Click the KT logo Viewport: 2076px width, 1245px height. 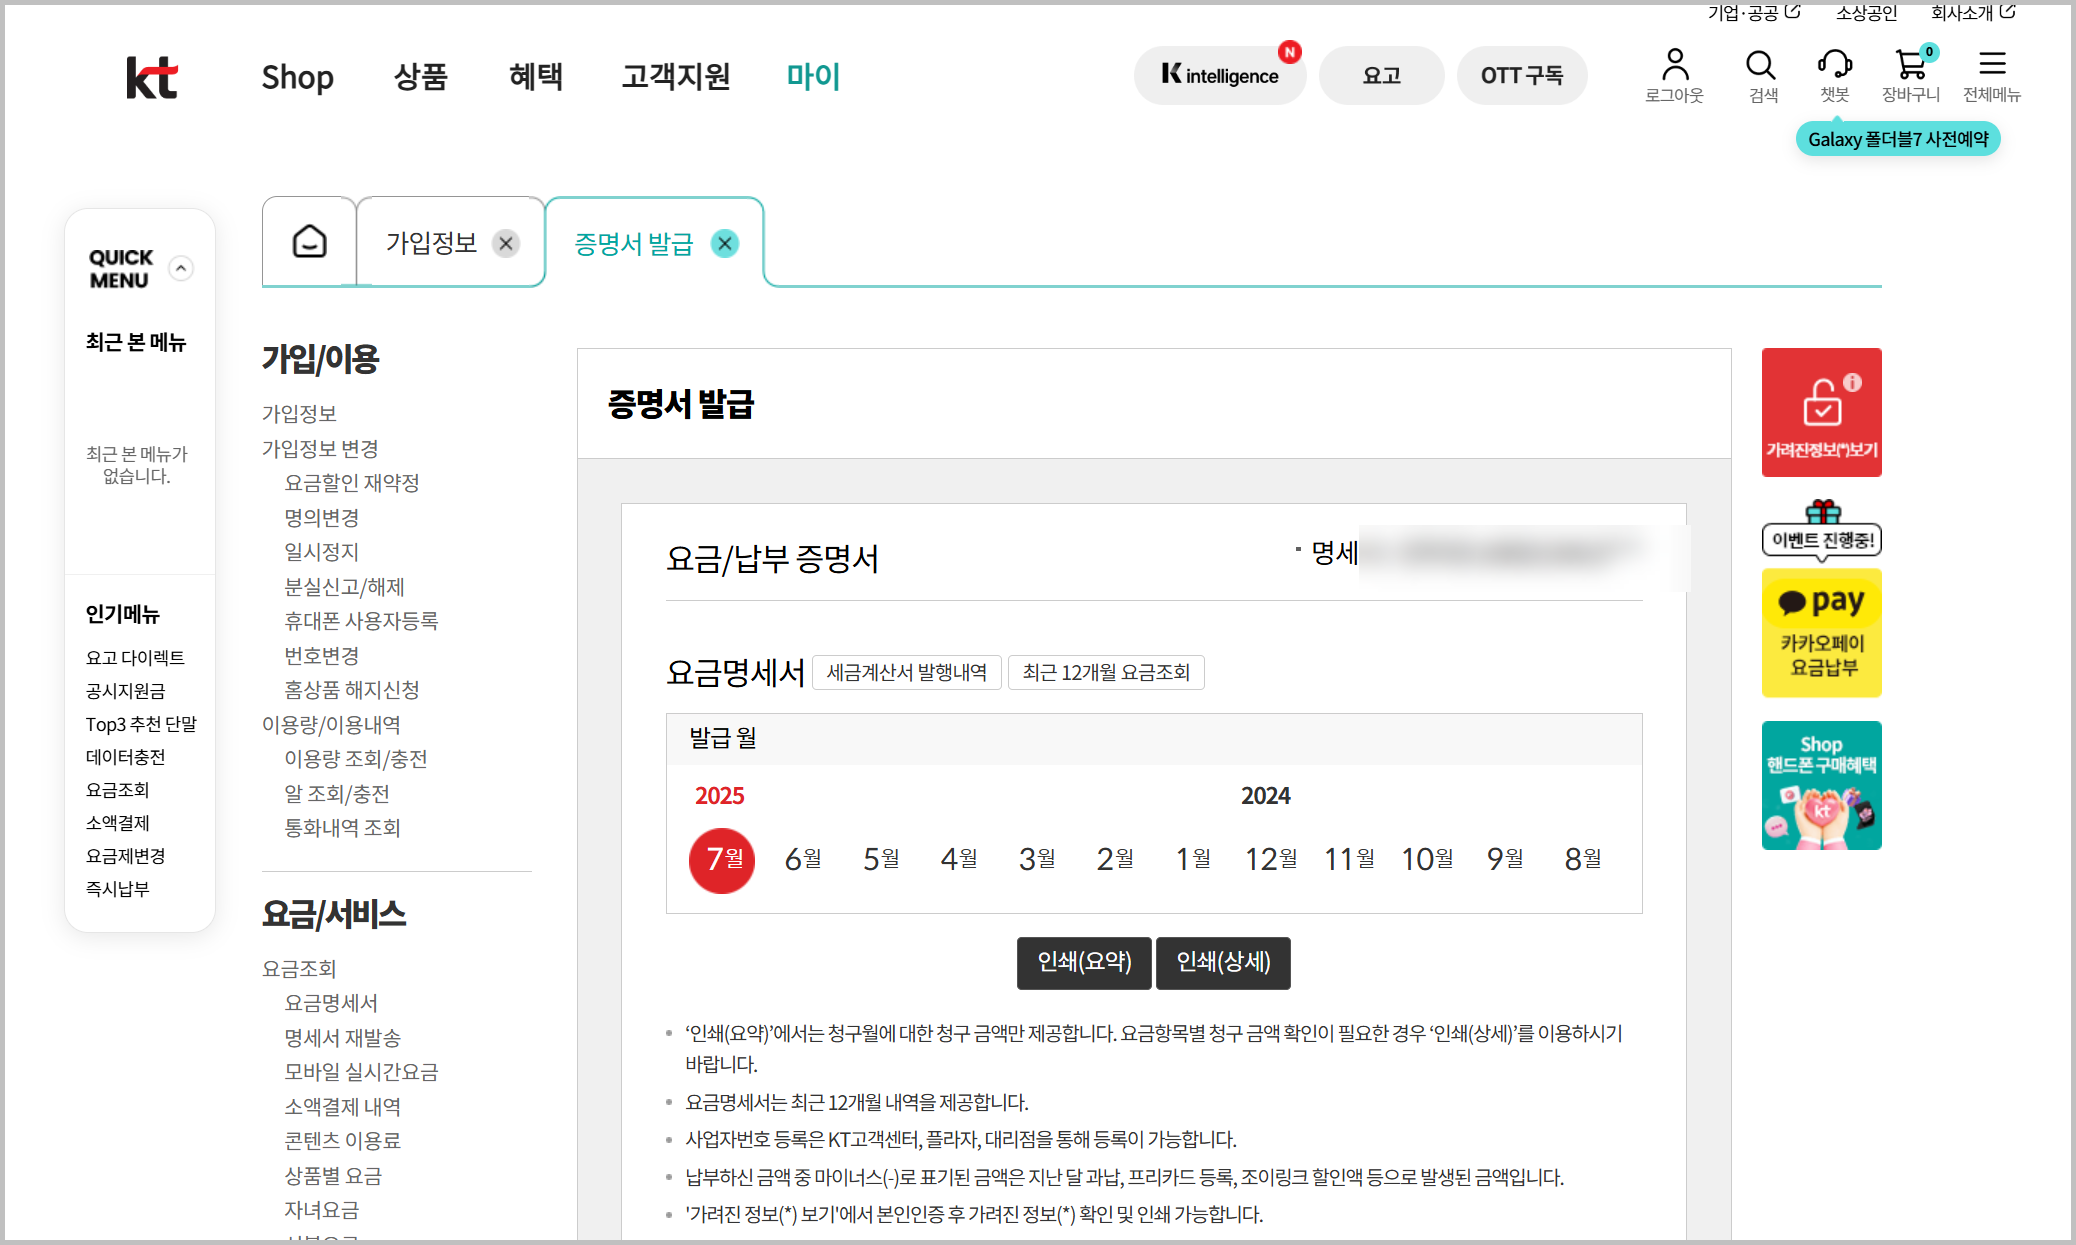point(152,77)
